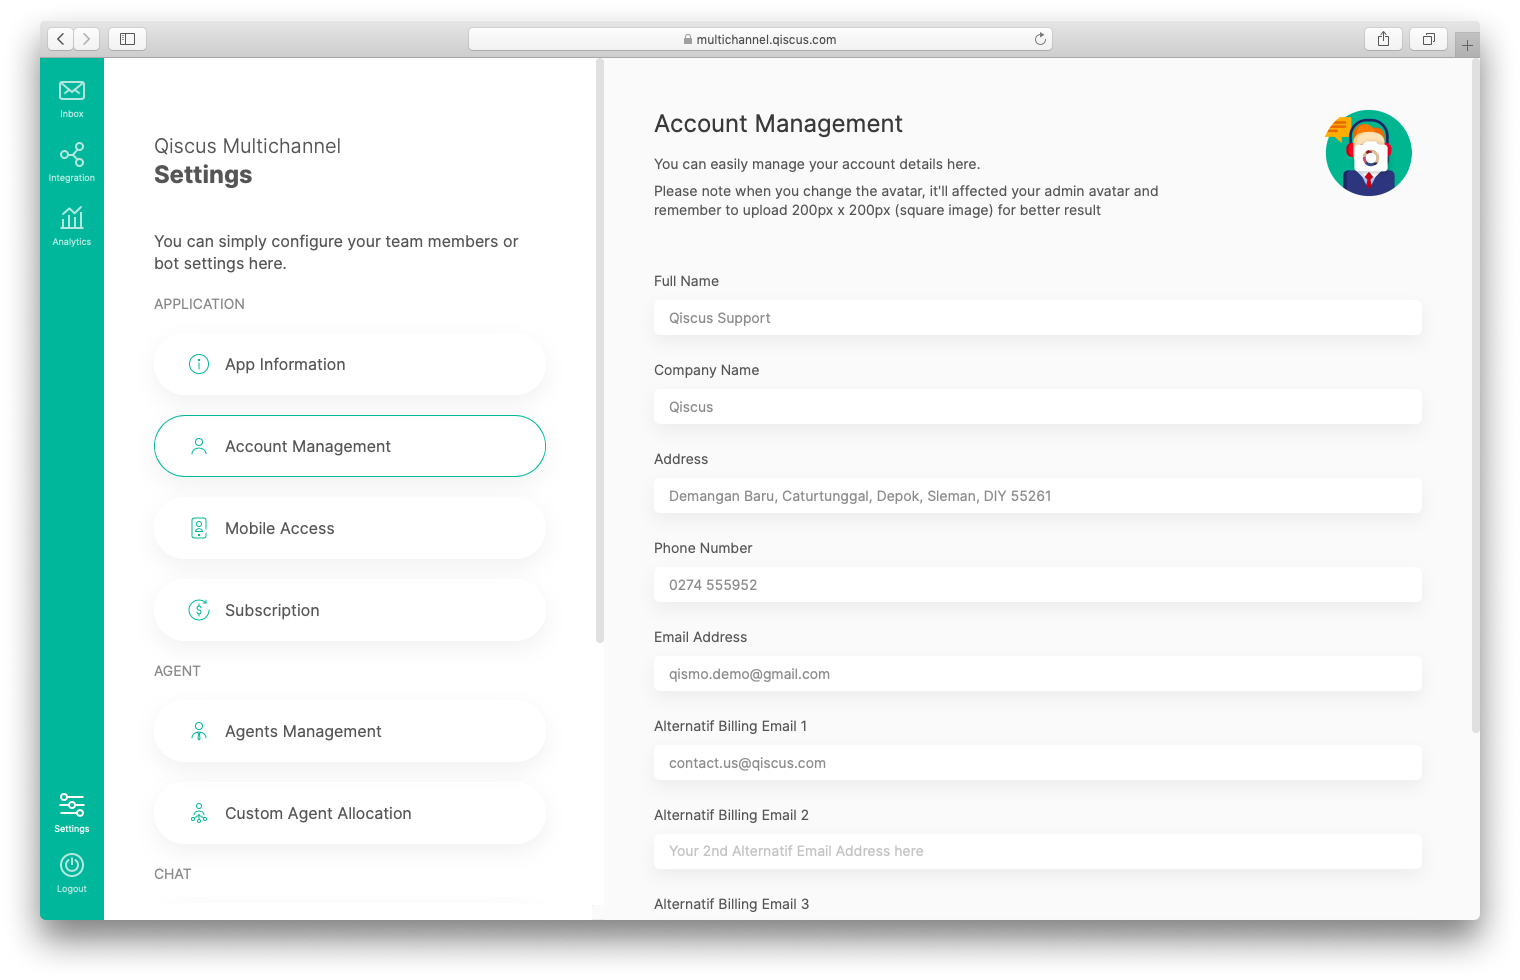Click the settings list scrollbar
The width and height of the screenshot is (1520, 980).
[x=600, y=350]
